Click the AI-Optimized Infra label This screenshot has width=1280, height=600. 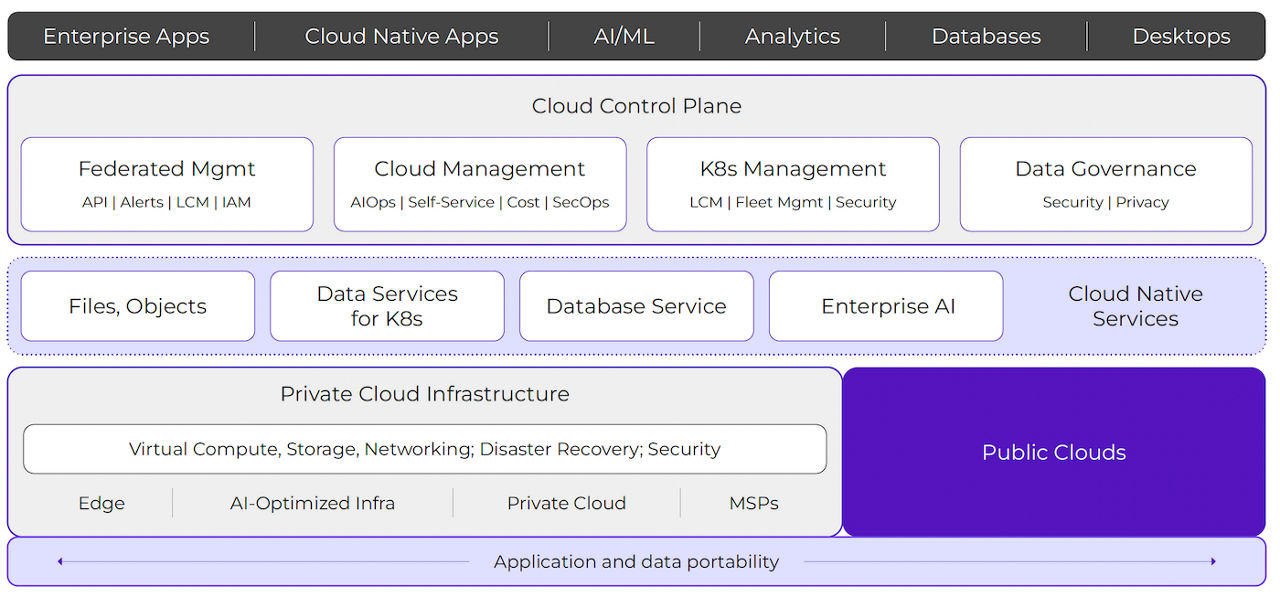point(312,503)
